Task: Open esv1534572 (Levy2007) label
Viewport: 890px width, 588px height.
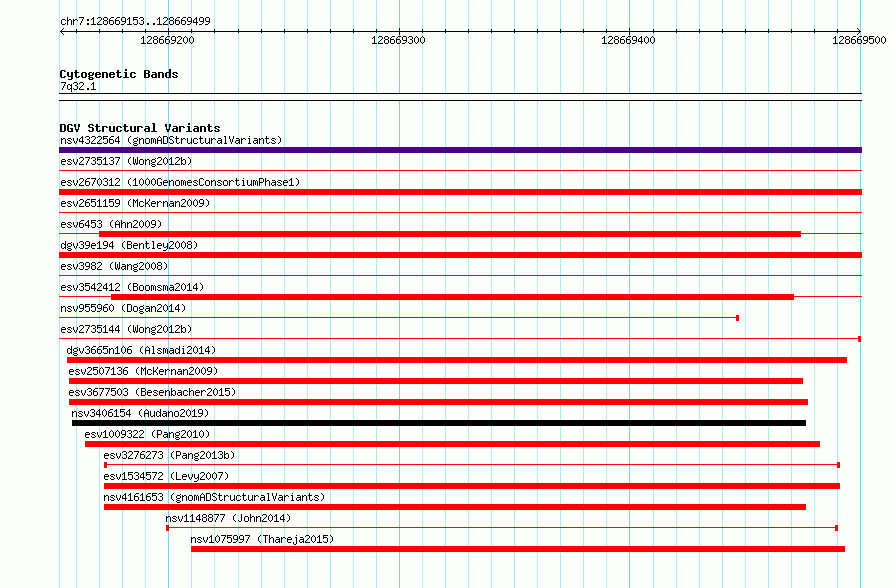Action: coord(166,476)
